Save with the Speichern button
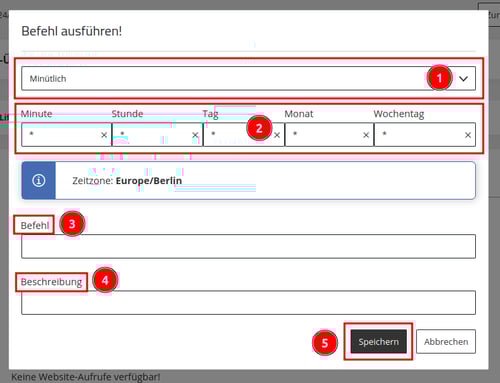 coord(379,341)
